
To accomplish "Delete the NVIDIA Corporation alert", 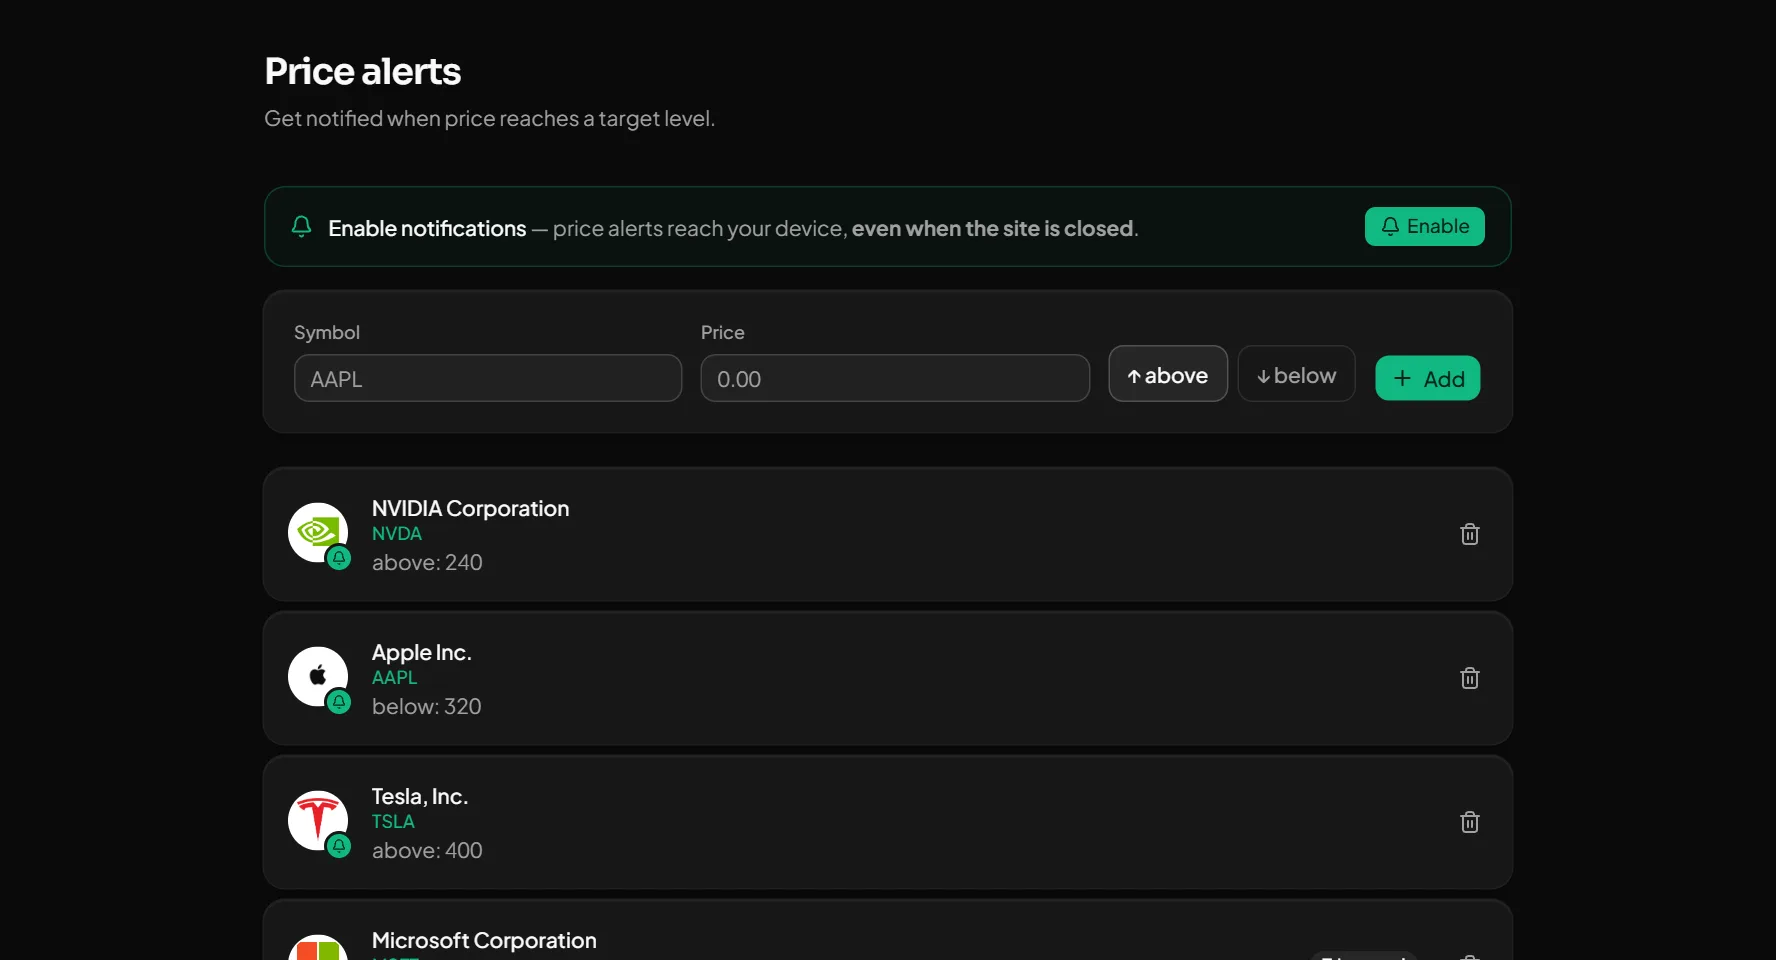I will [x=1469, y=534].
